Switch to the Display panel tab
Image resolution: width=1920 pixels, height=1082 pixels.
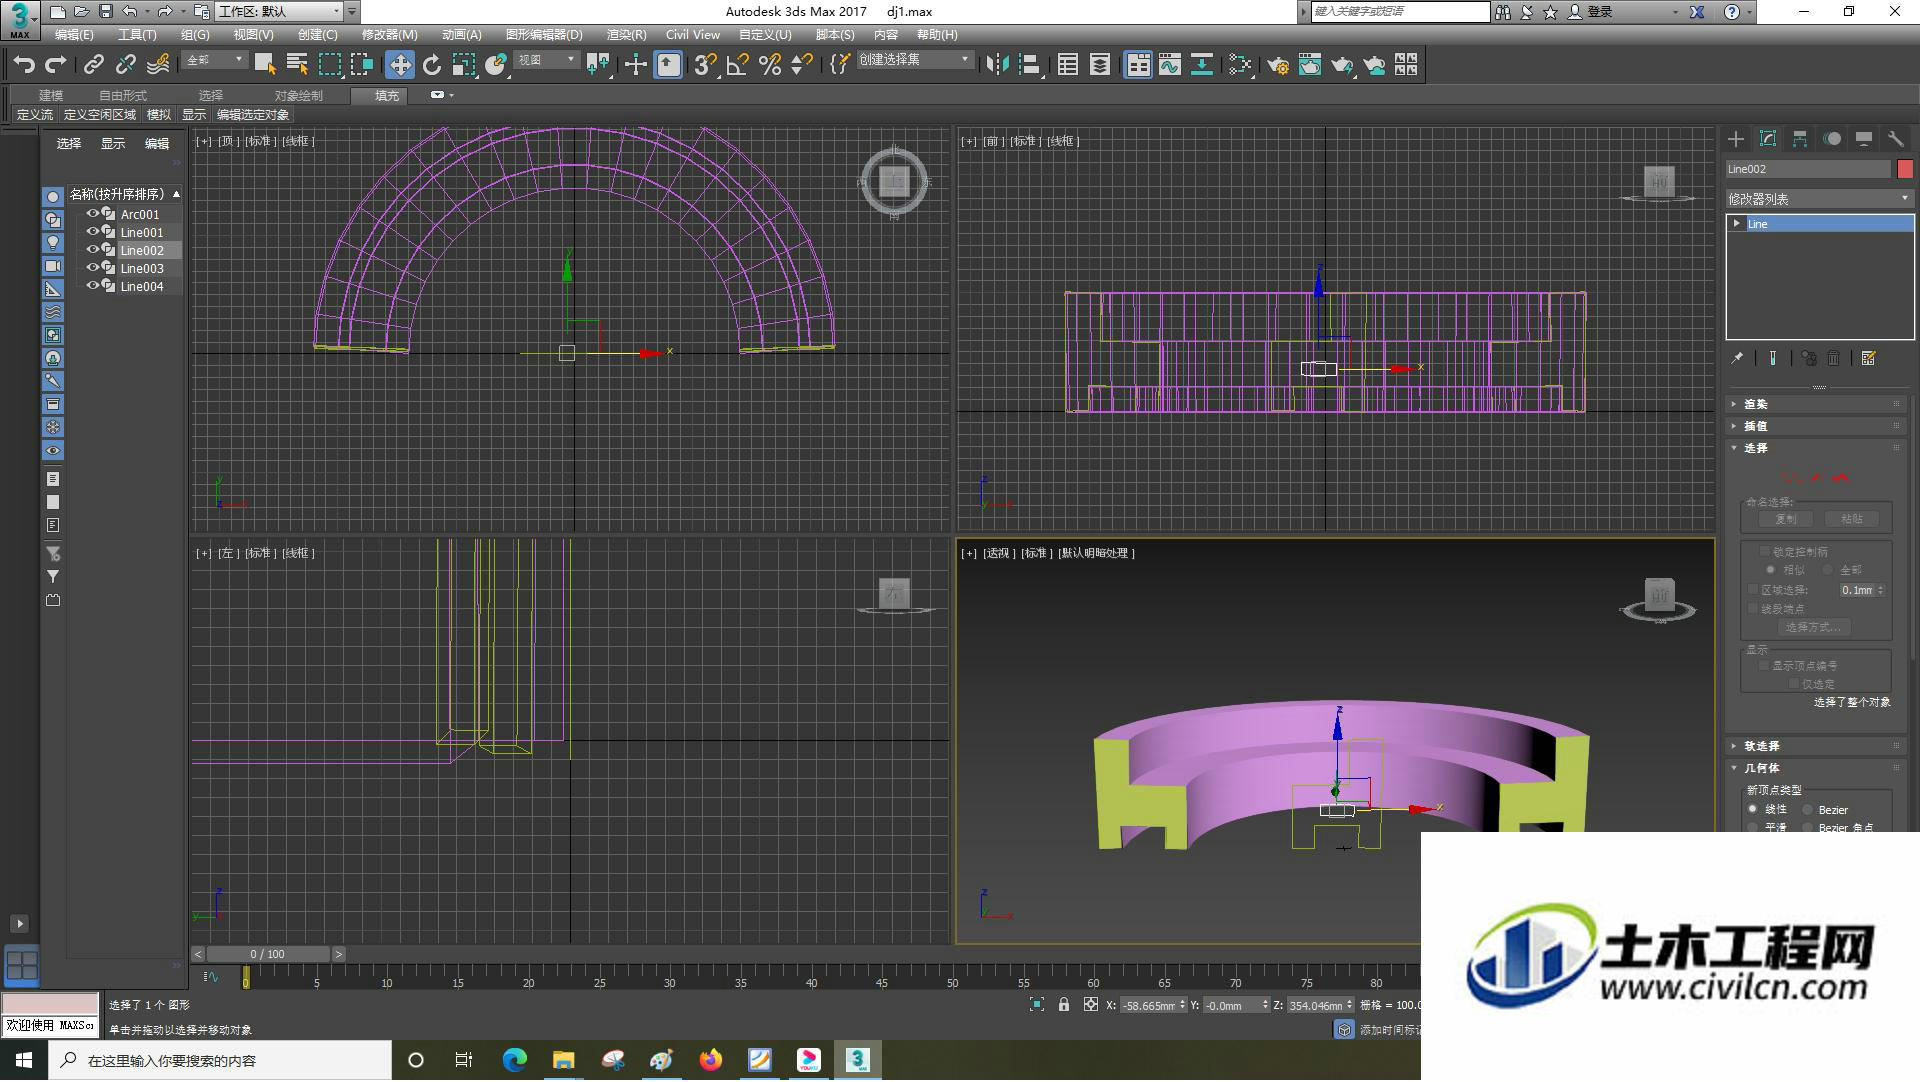point(1864,139)
